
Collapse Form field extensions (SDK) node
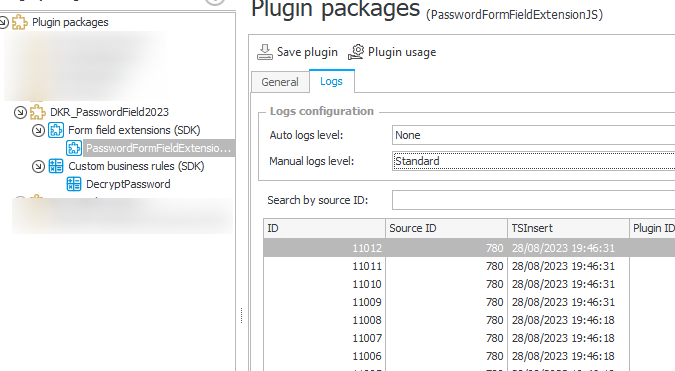[38, 130]
